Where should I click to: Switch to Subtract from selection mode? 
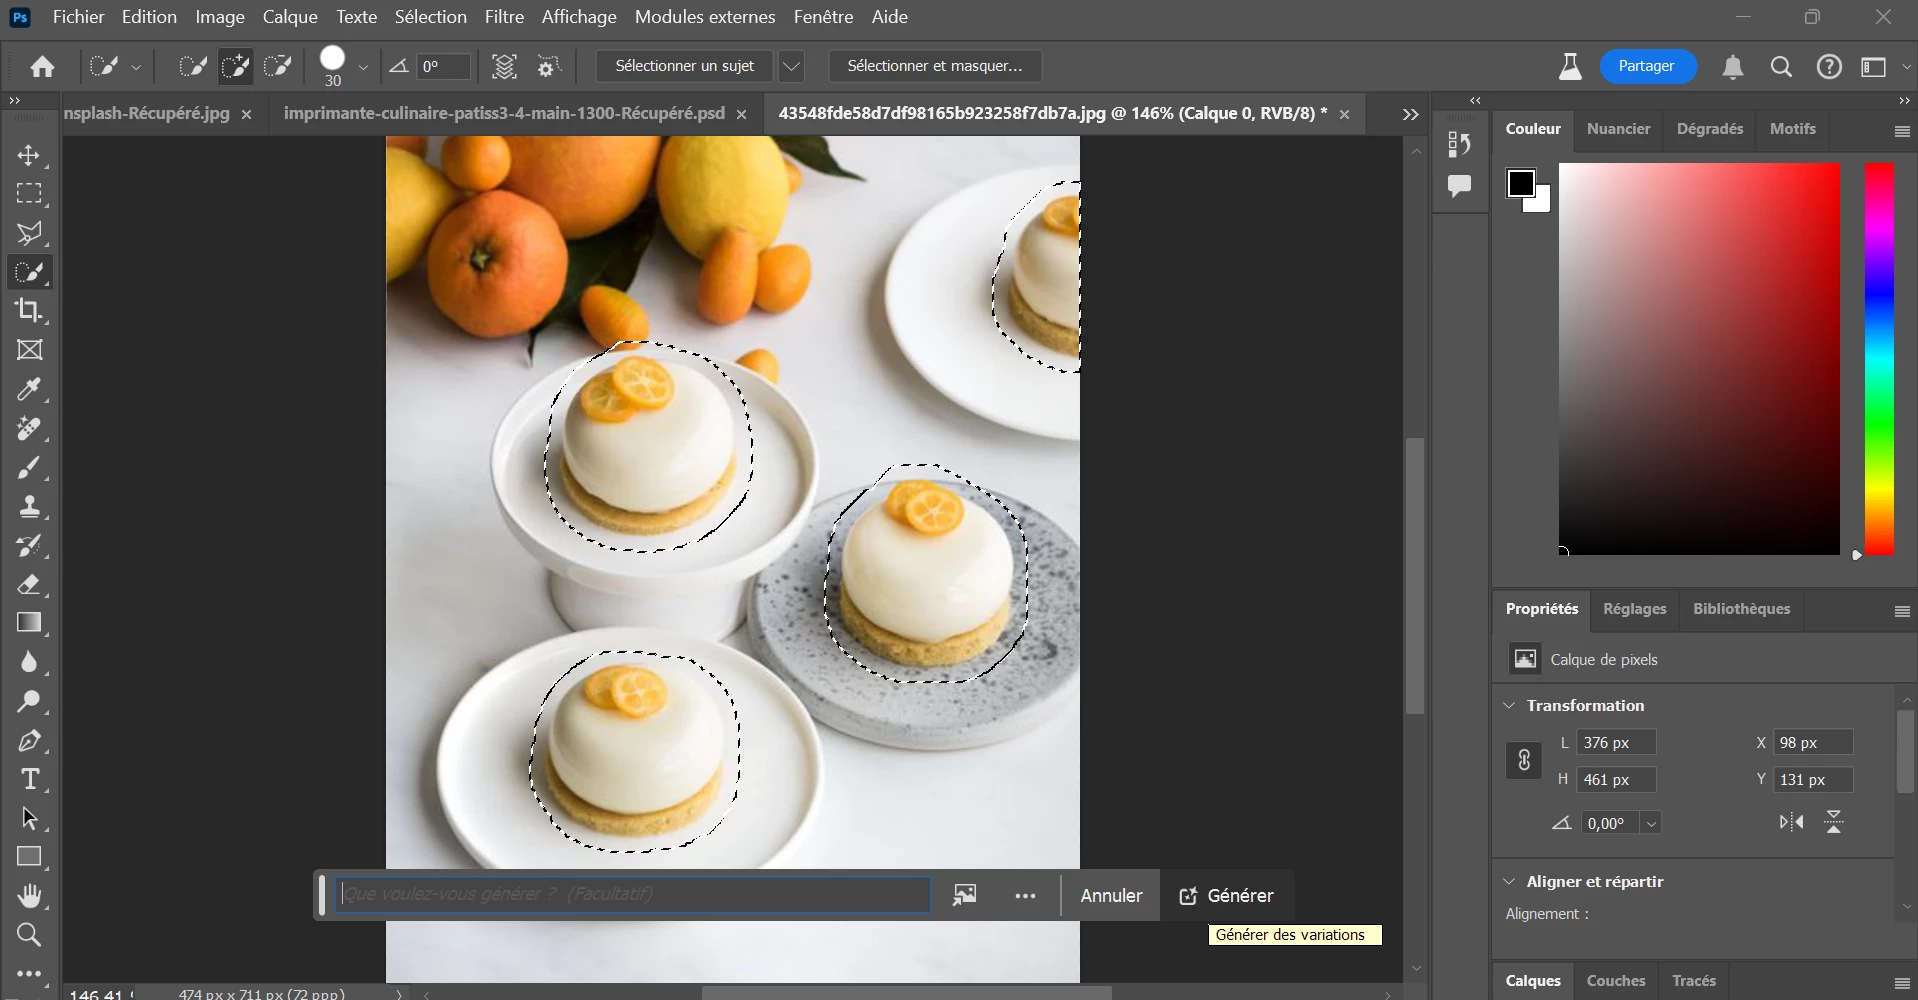click(x=277, y=67)
